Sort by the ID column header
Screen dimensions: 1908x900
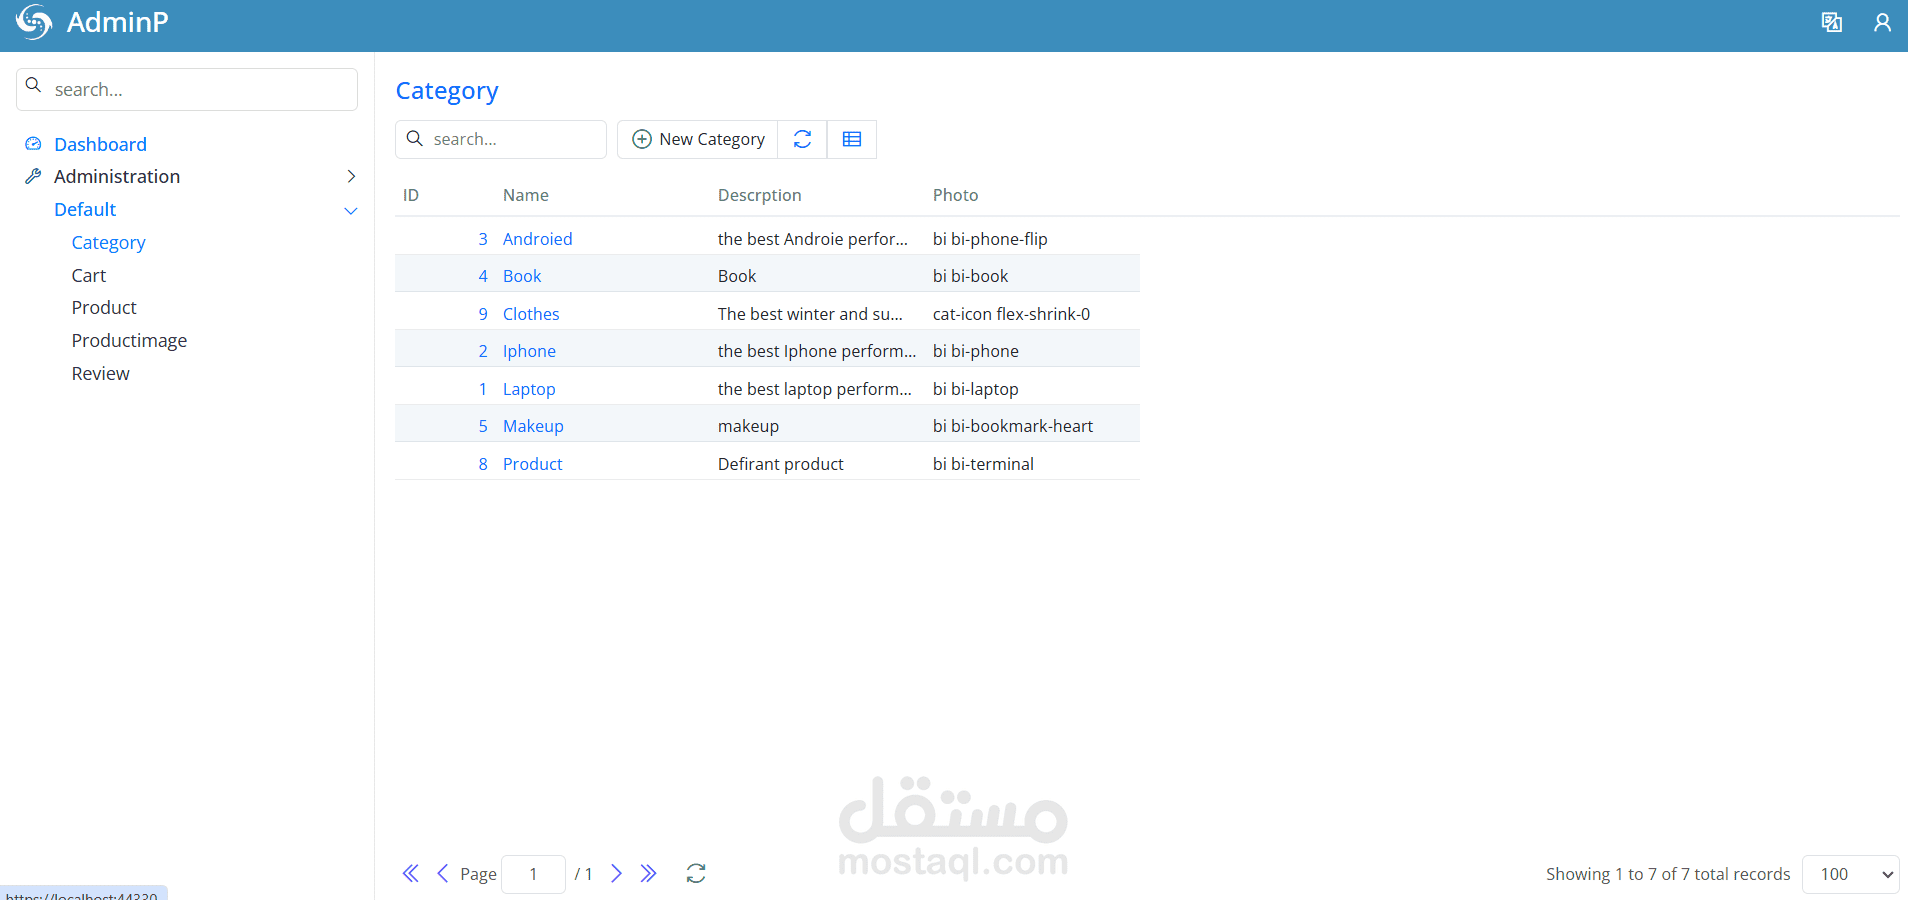click(x=411, y=195)
